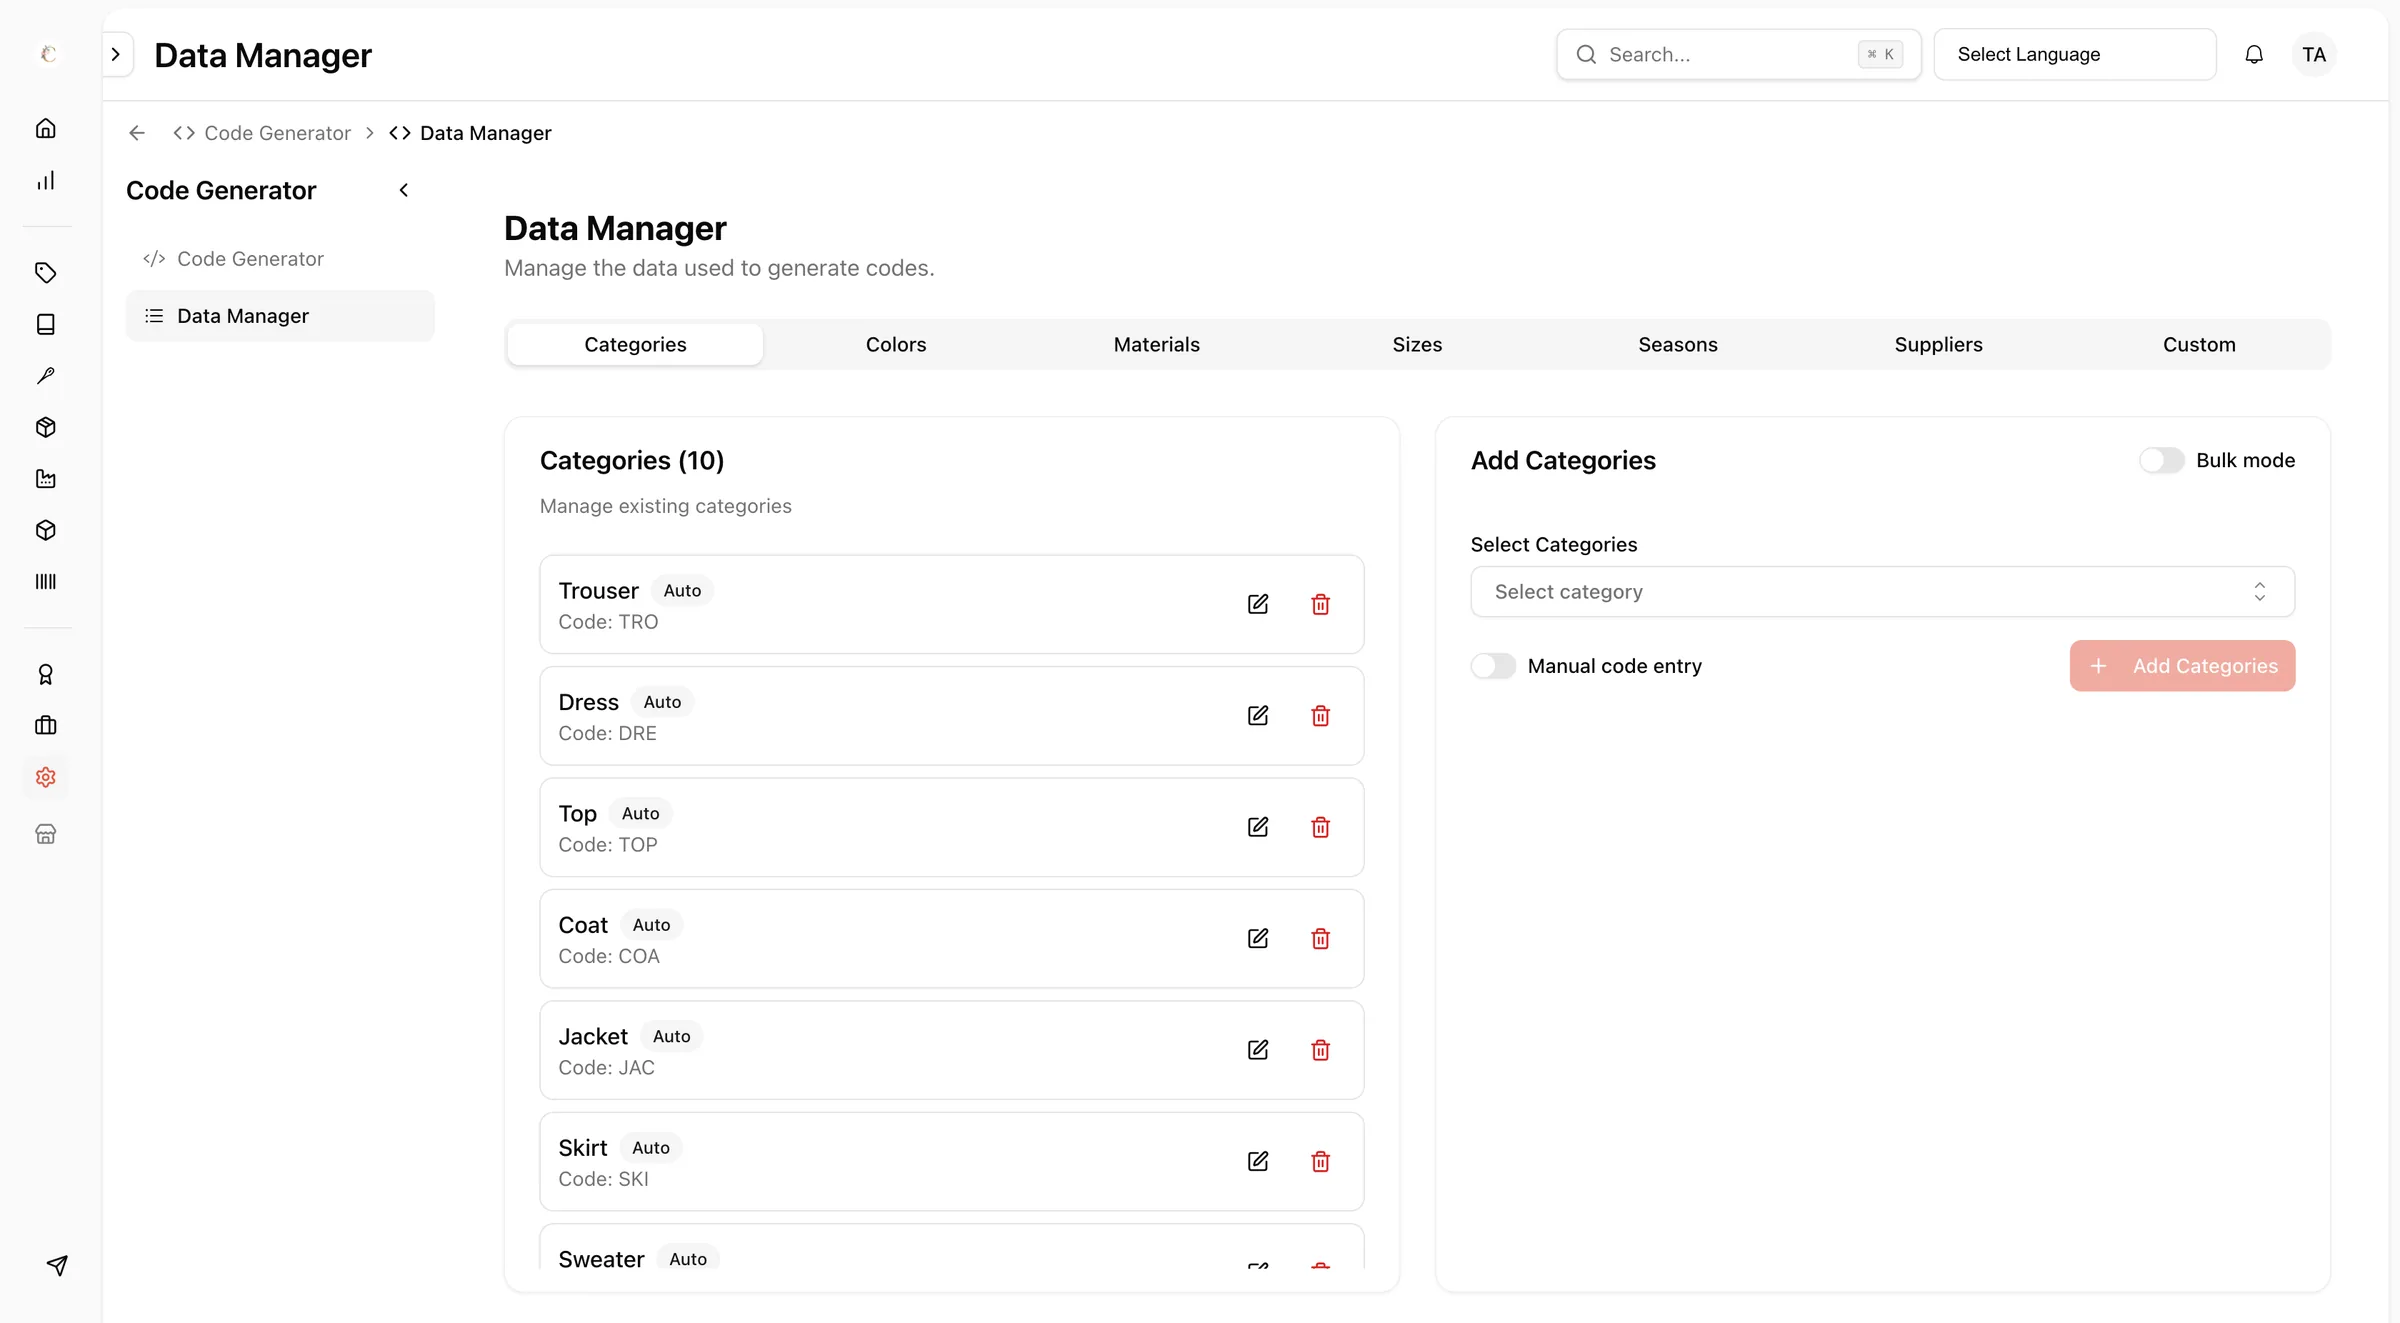Open the bar chart analytics sidebar icon
The width and height of the screenshot is (2400, 1323).
point(46,181)
